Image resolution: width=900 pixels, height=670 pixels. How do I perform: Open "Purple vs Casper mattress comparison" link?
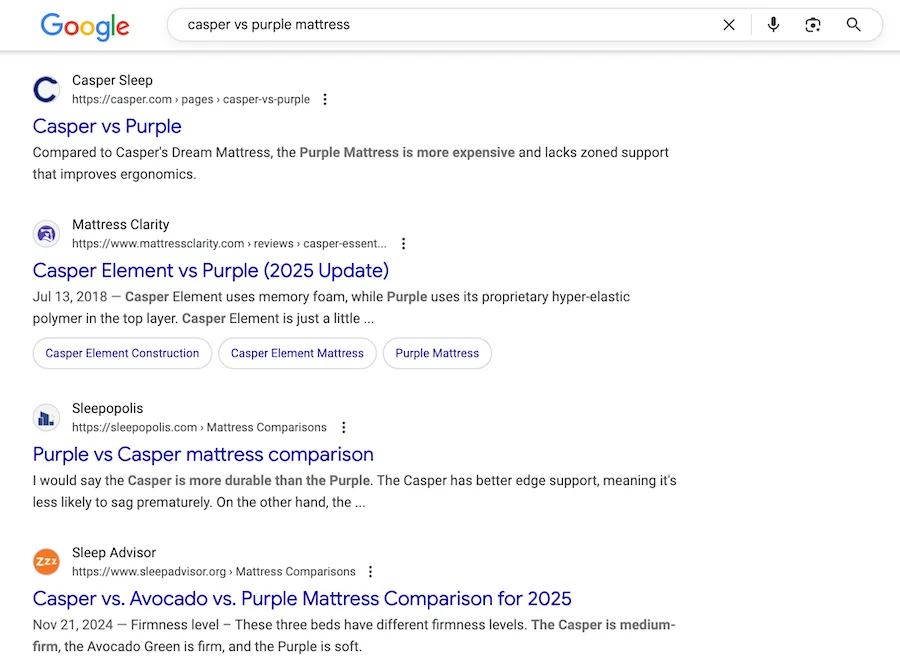click(203, 454)
